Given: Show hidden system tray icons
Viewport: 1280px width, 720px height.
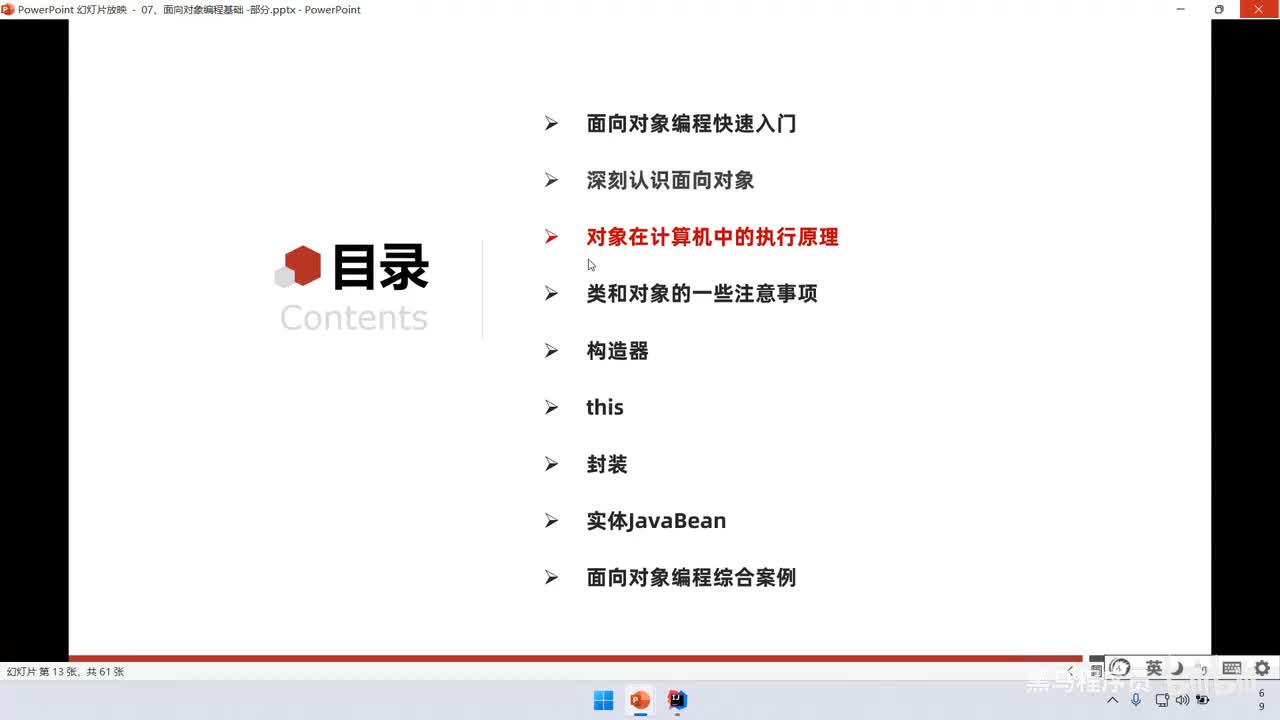Looking at the screenshot, I should [1112, 700].
